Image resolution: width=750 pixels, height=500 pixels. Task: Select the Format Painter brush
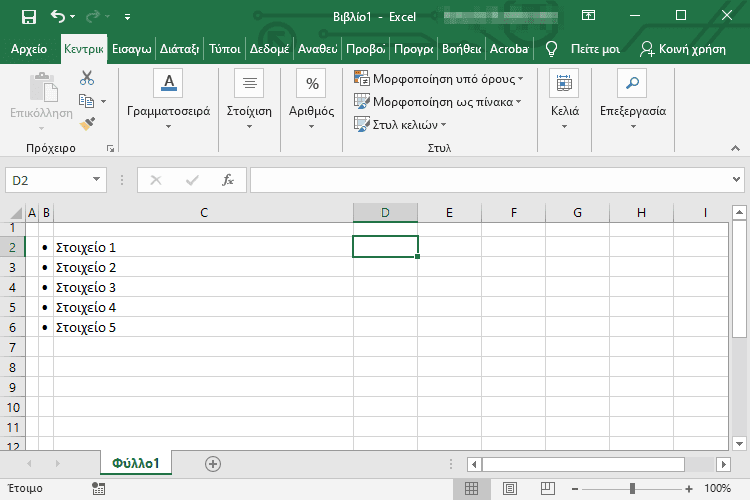coord(87,124)
